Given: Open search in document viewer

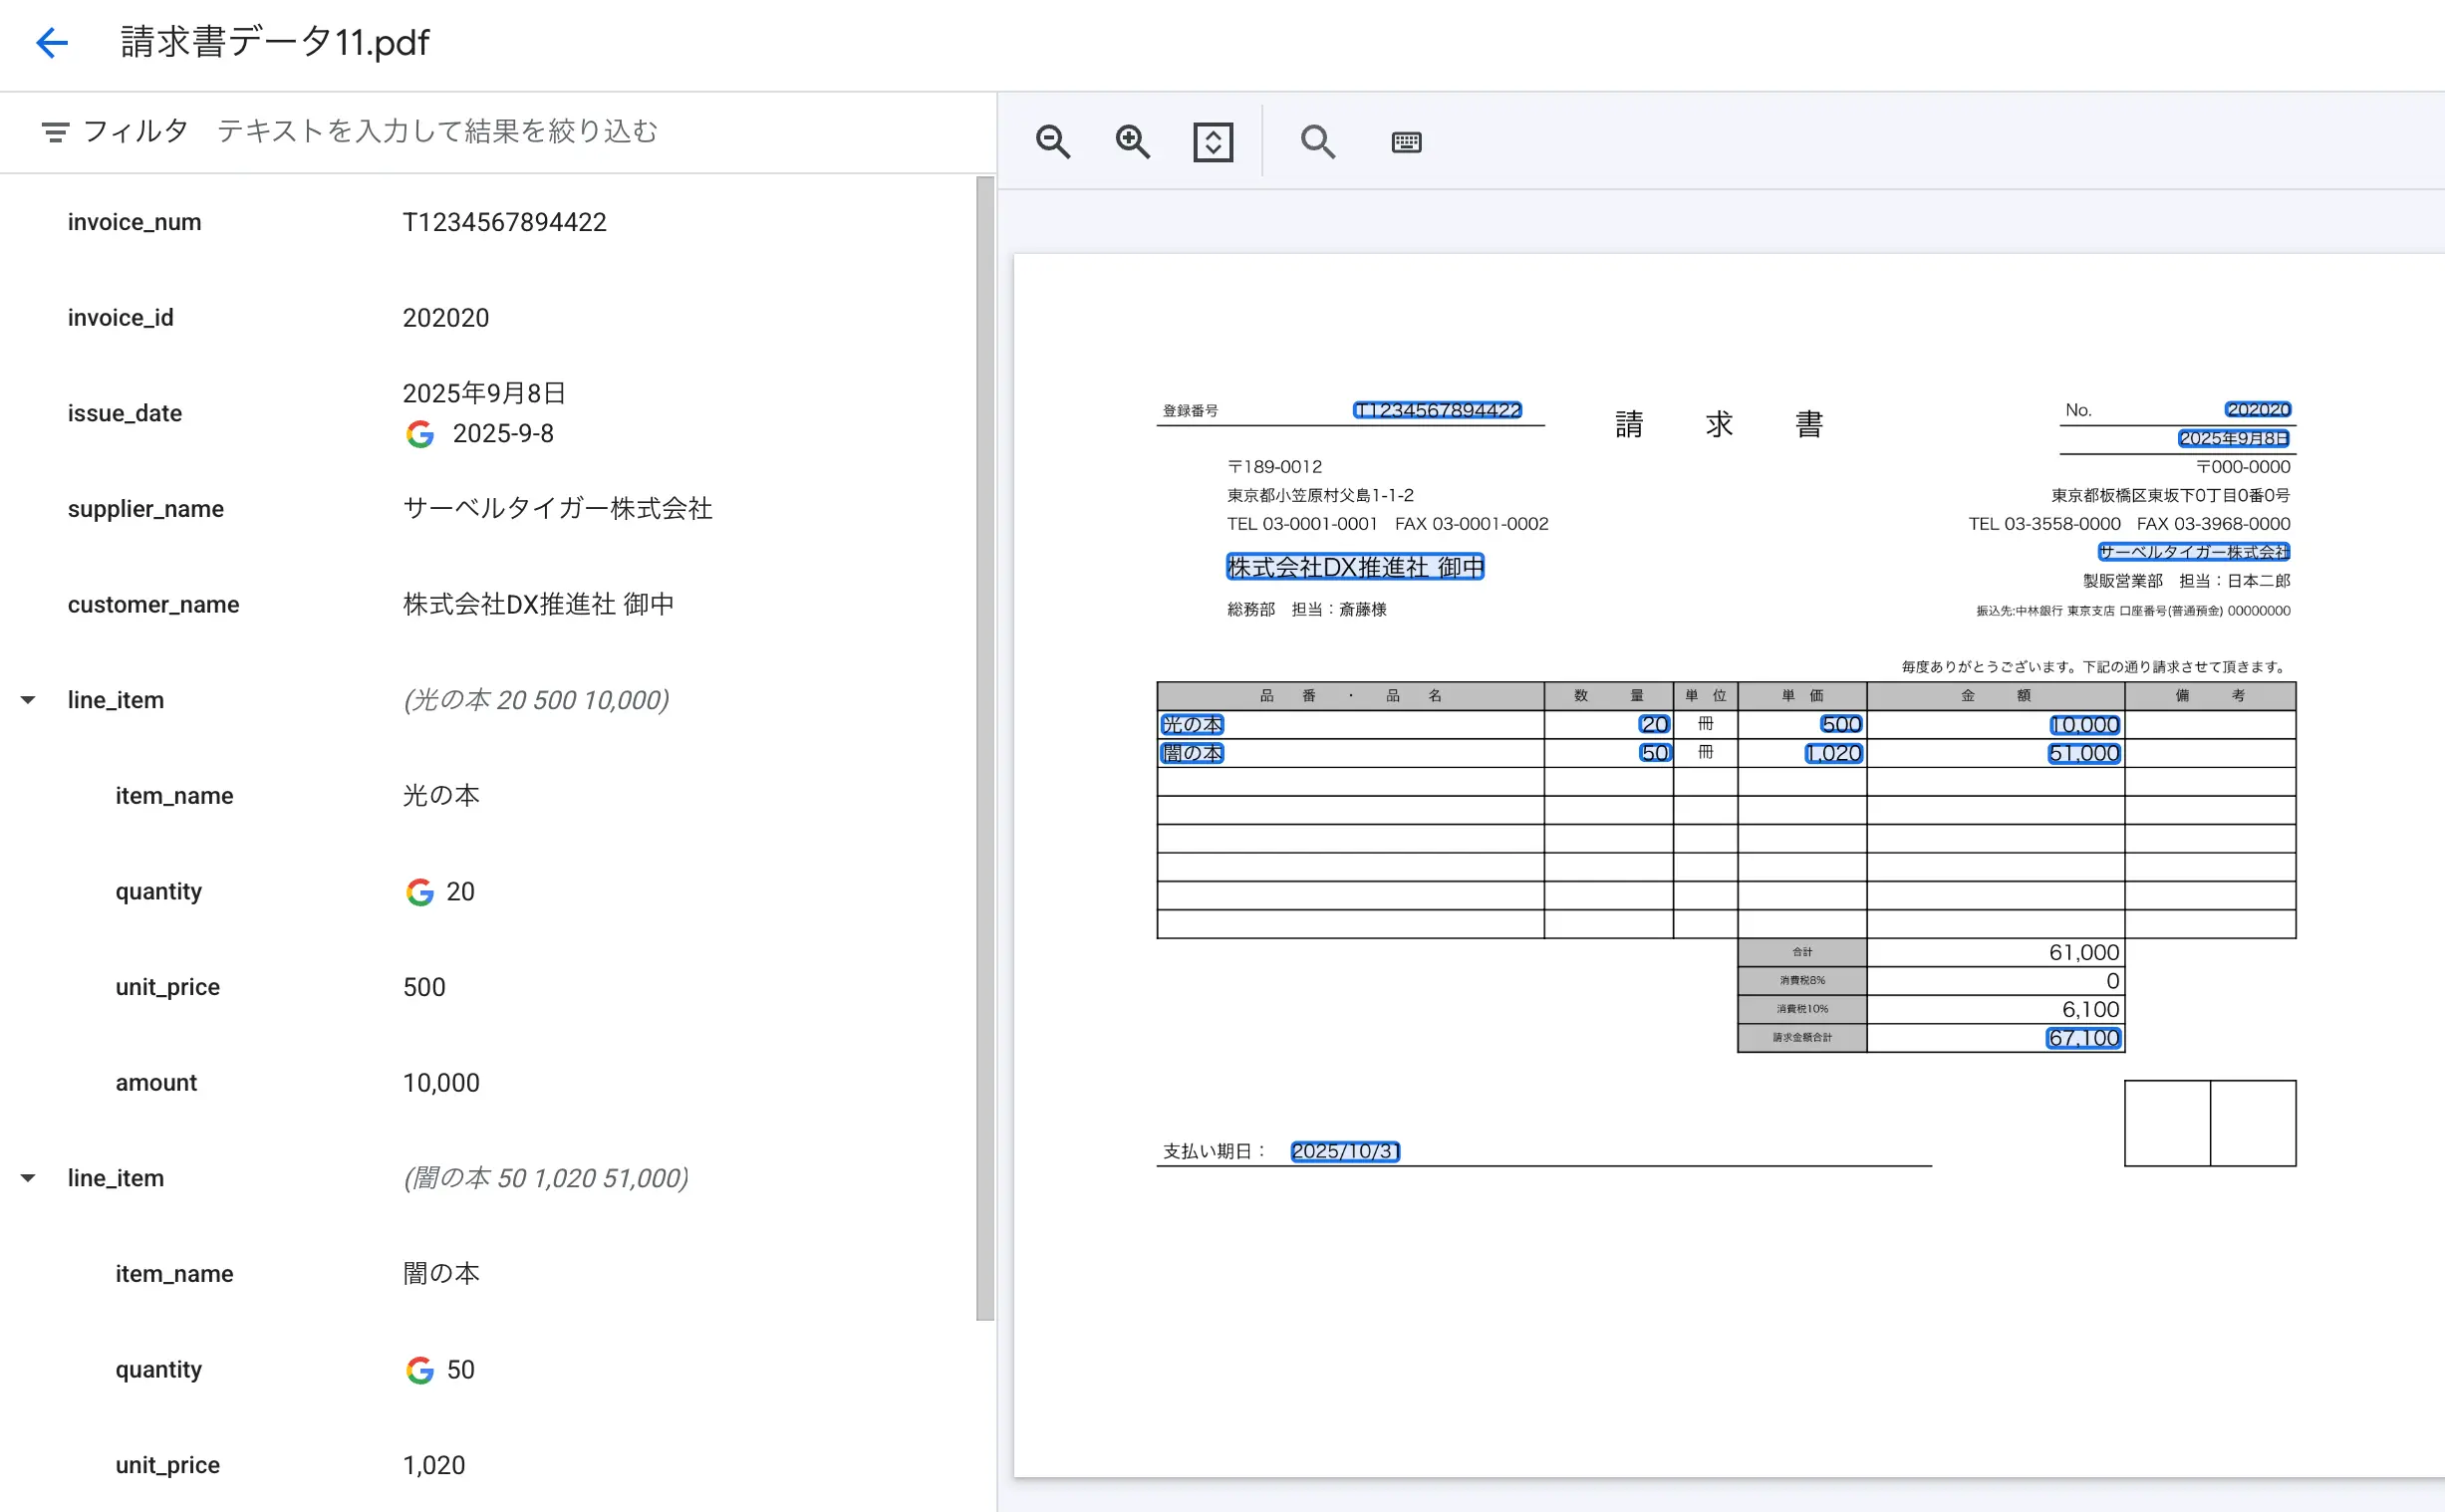Looking at the screenshot, I should click(1317, 142).
